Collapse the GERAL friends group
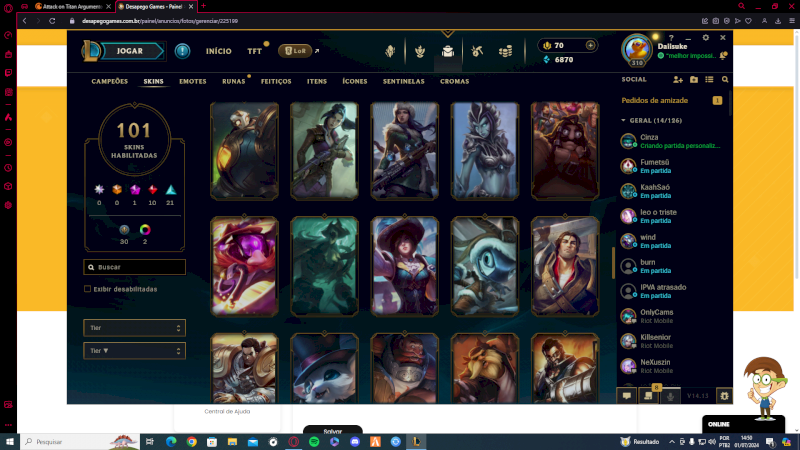The image size is (800, 450). [623, 120]
